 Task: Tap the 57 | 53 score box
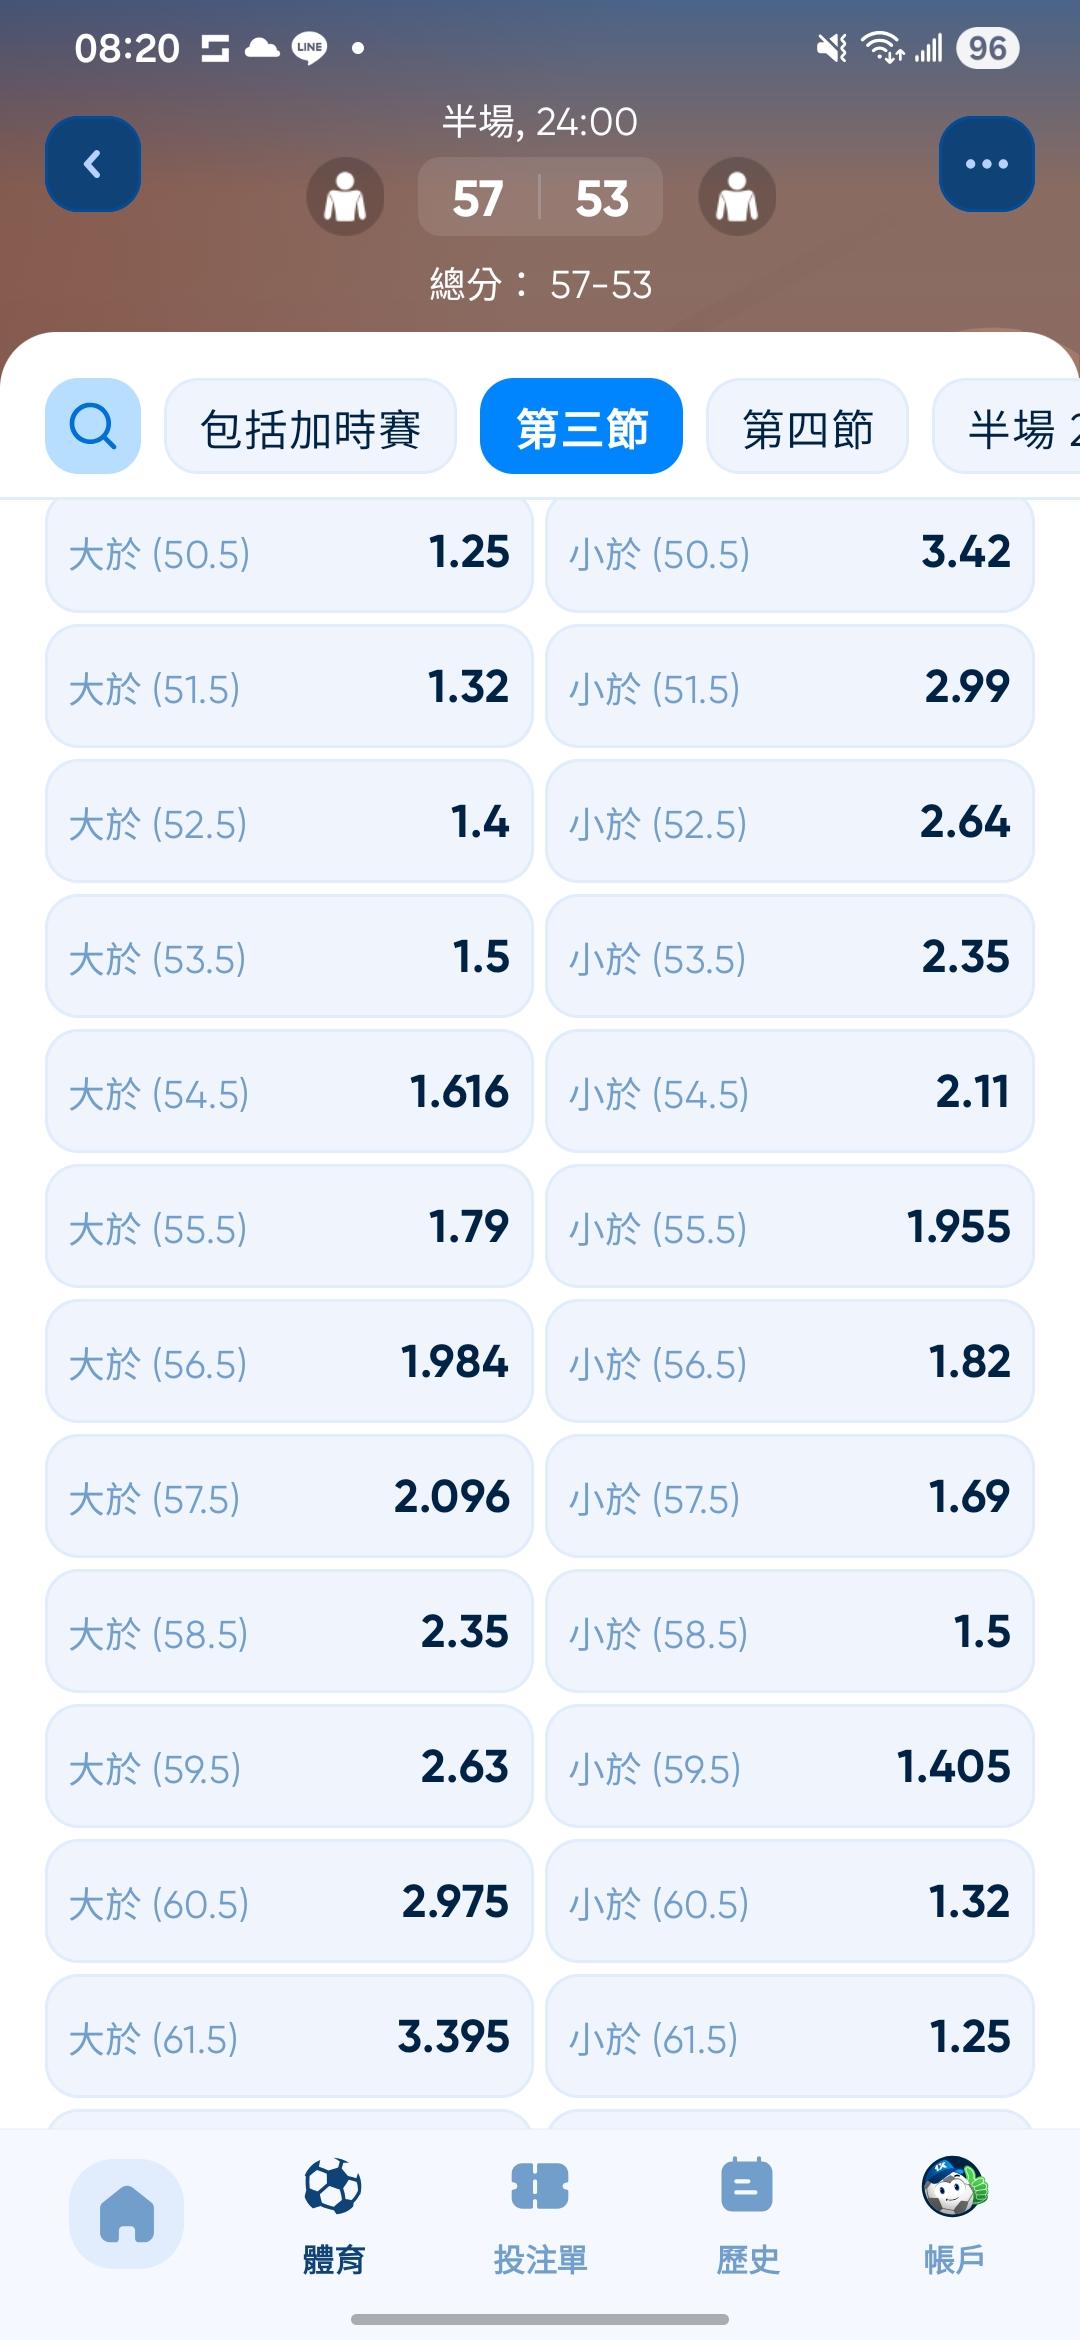coord(540,197)
